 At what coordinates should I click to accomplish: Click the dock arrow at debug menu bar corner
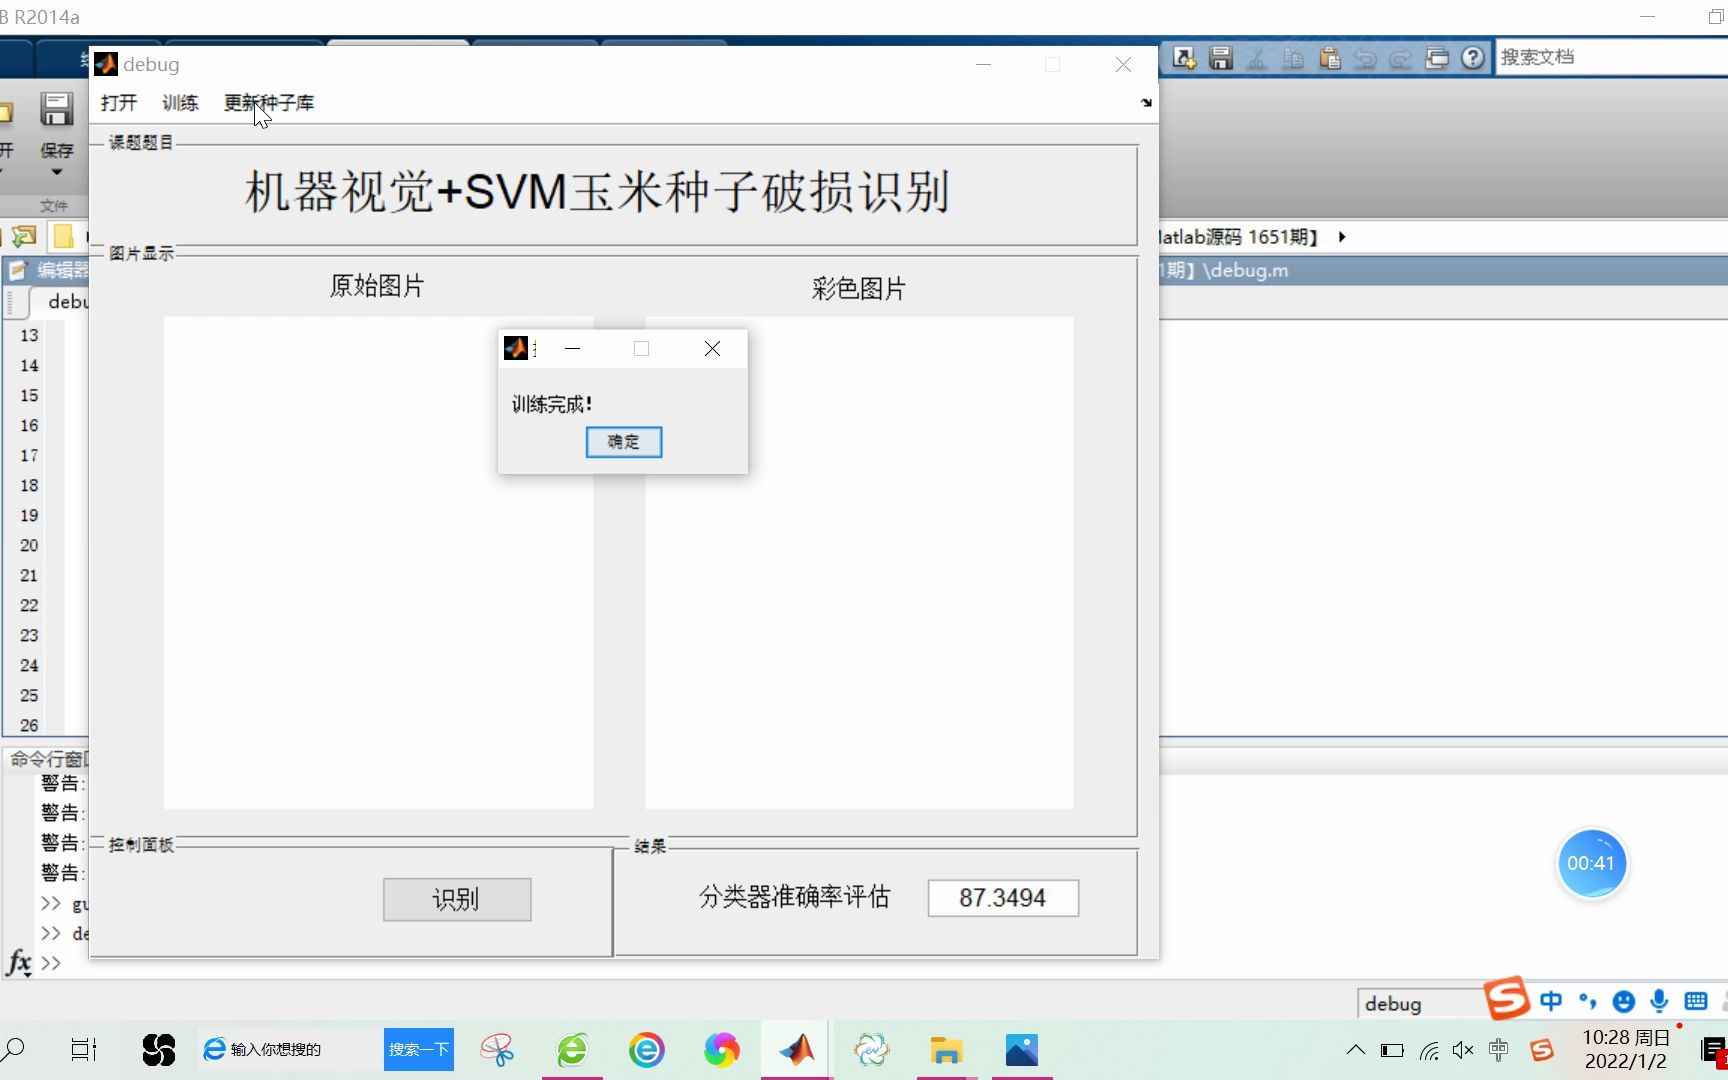1146,103
